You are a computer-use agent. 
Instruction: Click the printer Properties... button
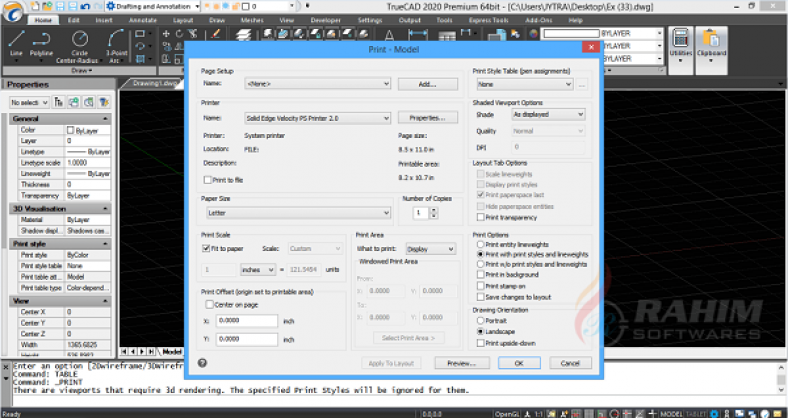pyautogui.click(x=428, y=118)
